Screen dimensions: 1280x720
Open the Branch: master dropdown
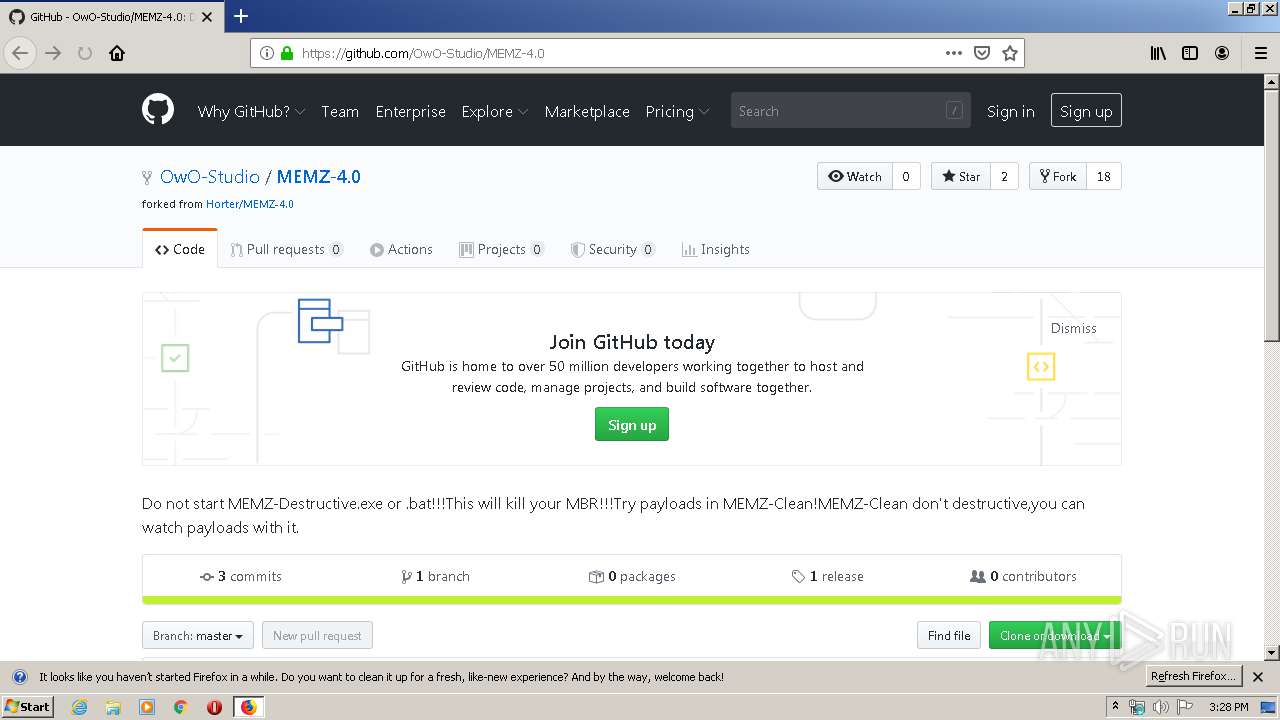click(x=198, y=636)
